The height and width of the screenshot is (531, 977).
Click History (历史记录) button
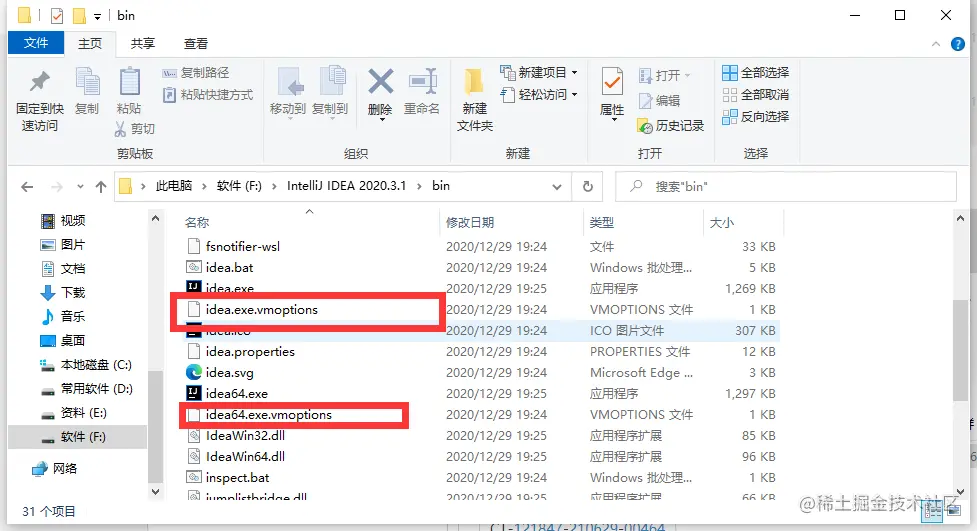(670, 125)
